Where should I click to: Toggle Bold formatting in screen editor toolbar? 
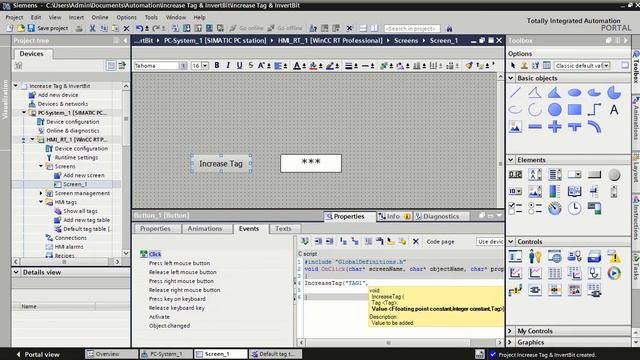click(x=217, y=65)
